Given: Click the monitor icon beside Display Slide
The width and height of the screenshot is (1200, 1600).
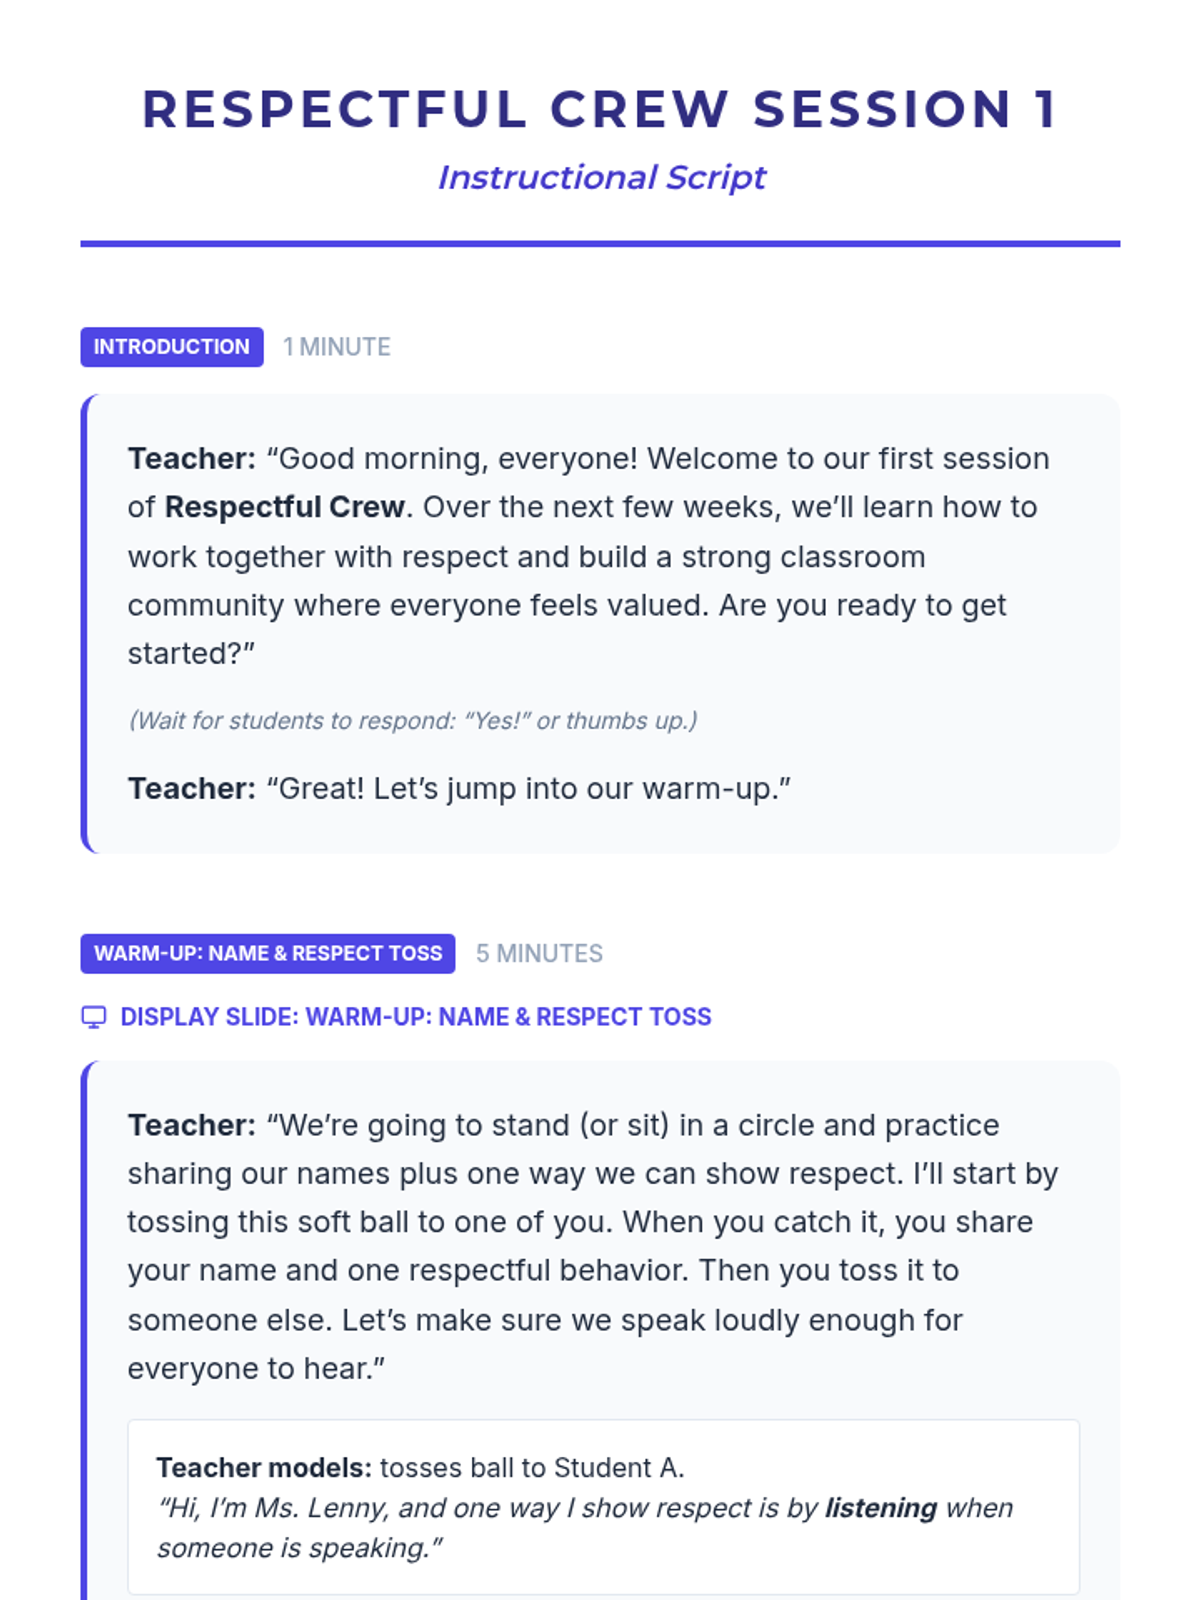Looking at the screenshot, I should (x=93, y=1017).
